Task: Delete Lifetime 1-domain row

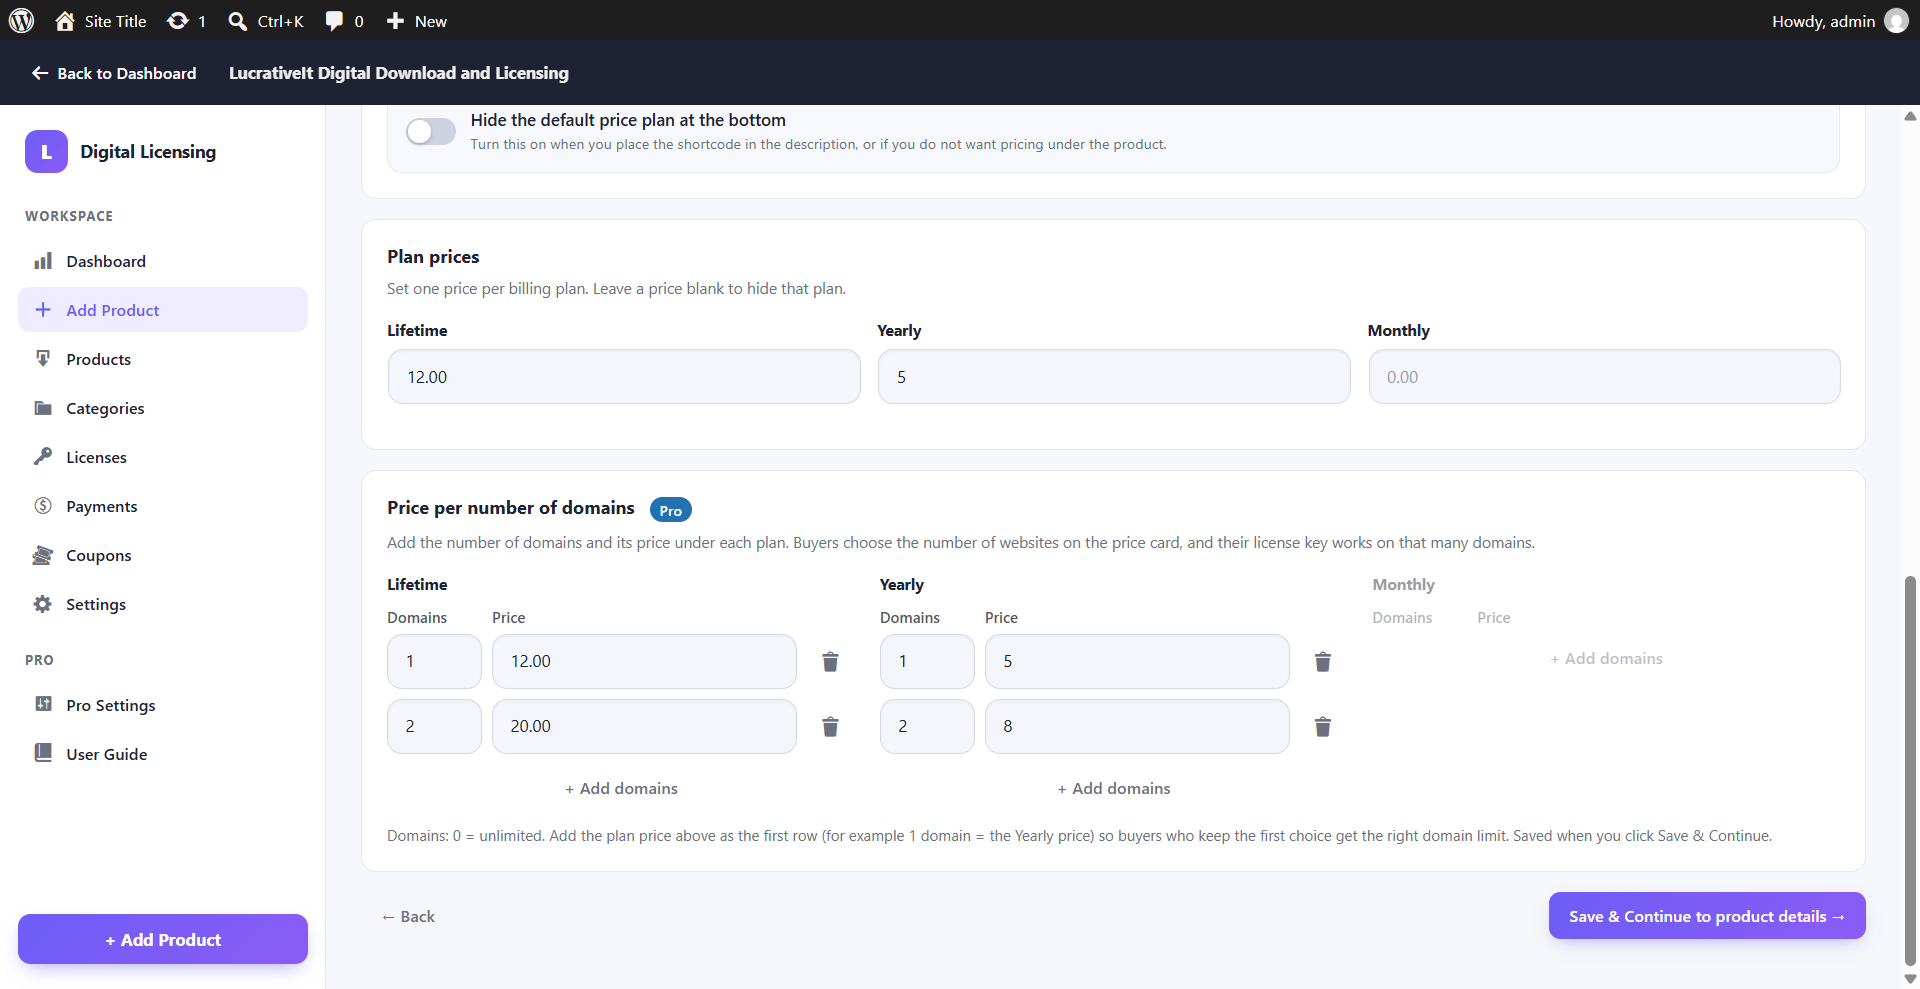Action: coord(830,662)
